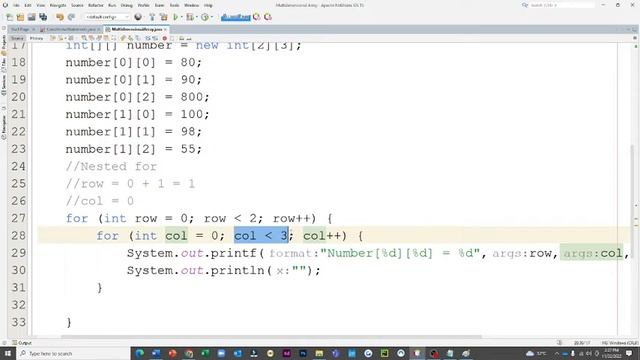Viewport: 640px width, 360px height.
Task: Click the Open Project toolbar icon
Action: point(31,17)
